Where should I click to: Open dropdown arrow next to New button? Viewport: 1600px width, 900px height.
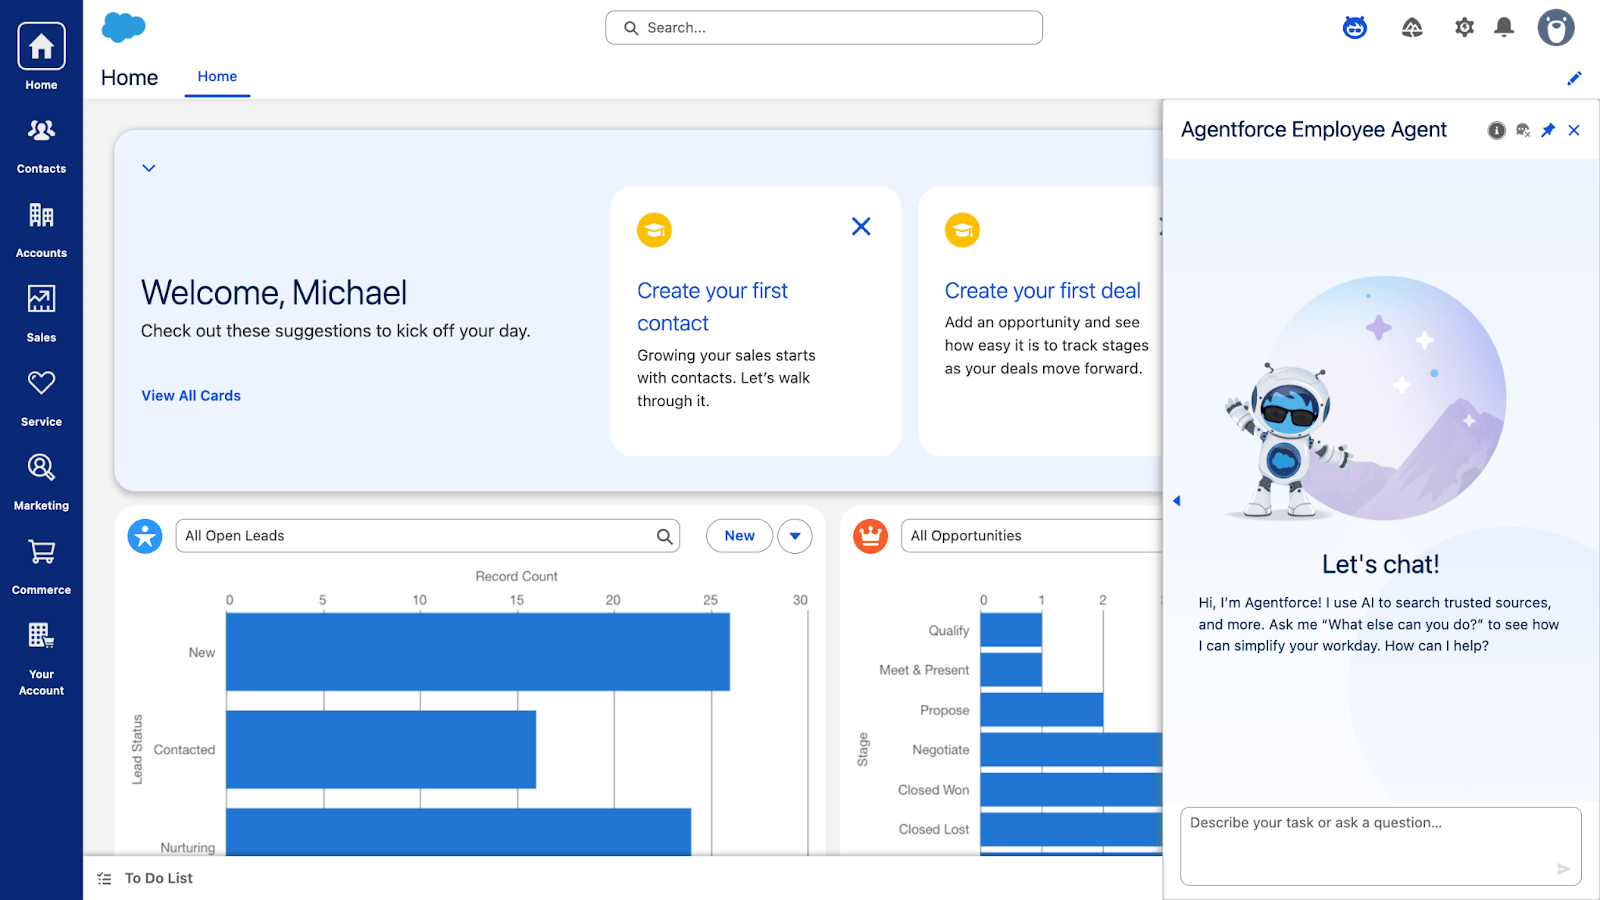(x=795, y=536)
